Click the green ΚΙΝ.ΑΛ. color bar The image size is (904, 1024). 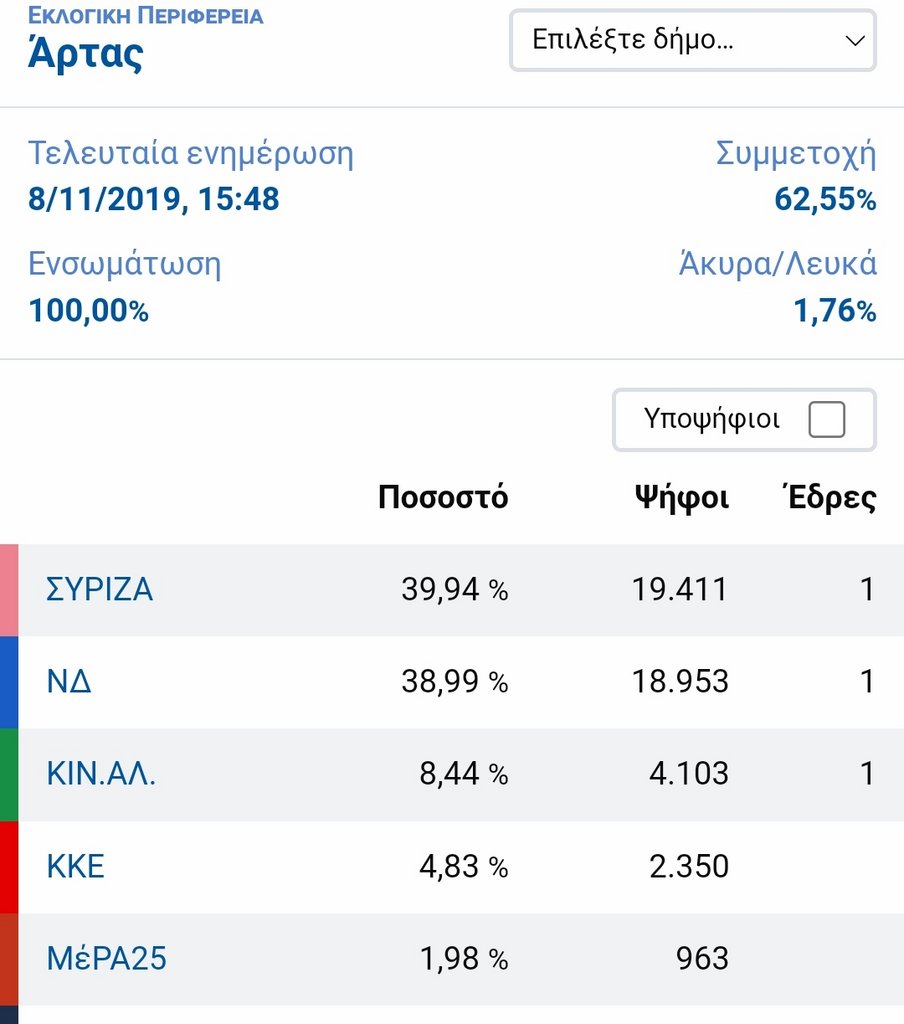9,774
